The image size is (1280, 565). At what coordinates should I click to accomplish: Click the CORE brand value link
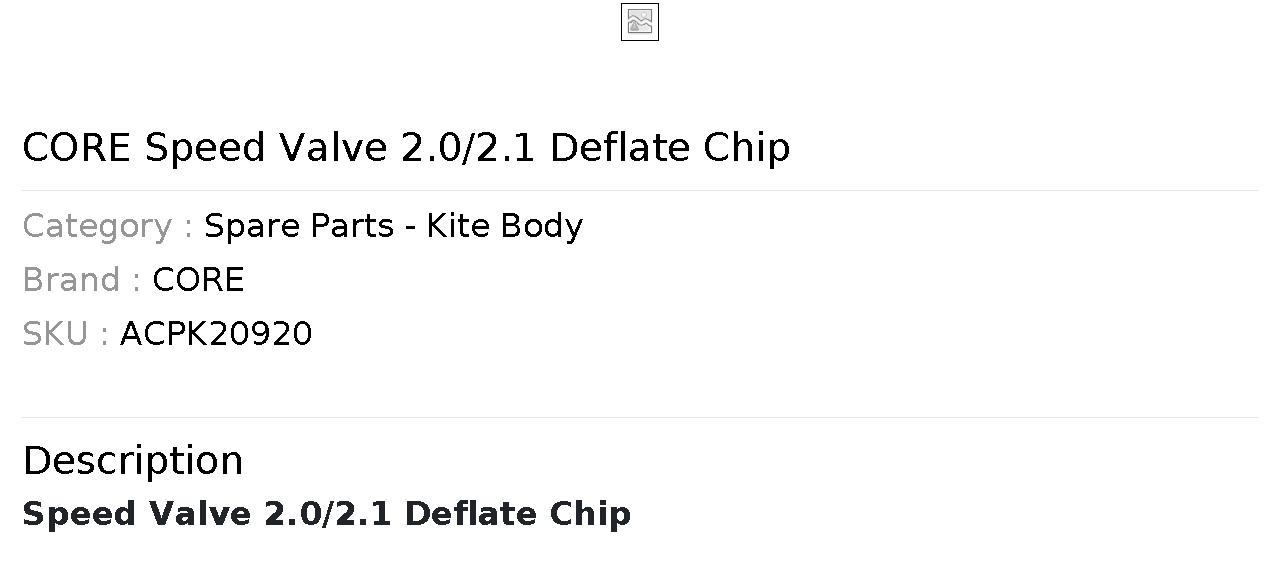point(198,280)
